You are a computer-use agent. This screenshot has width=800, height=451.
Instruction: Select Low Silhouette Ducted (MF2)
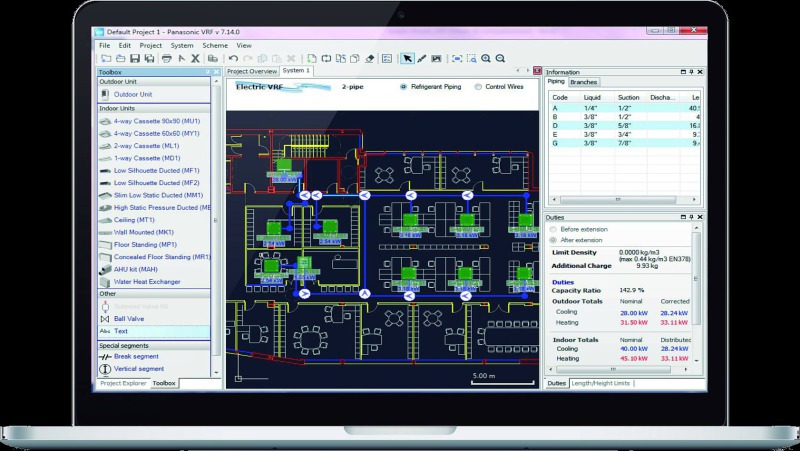[156, 183]
